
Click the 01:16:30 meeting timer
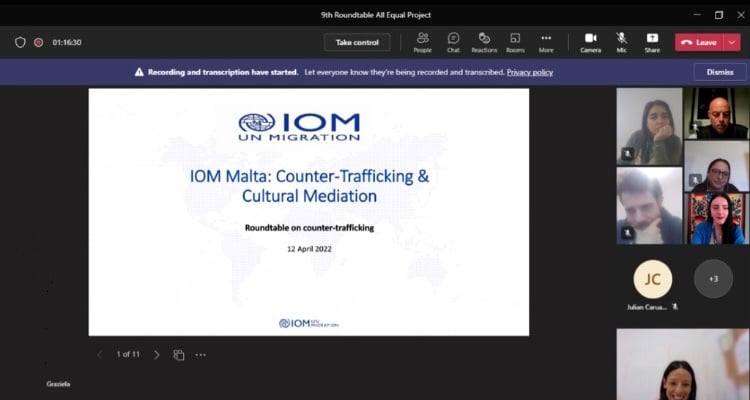click(67, 42)
